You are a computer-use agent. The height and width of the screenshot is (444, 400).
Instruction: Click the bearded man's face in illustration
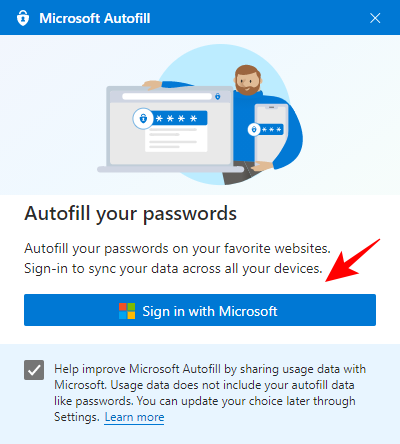pos(247,80)
